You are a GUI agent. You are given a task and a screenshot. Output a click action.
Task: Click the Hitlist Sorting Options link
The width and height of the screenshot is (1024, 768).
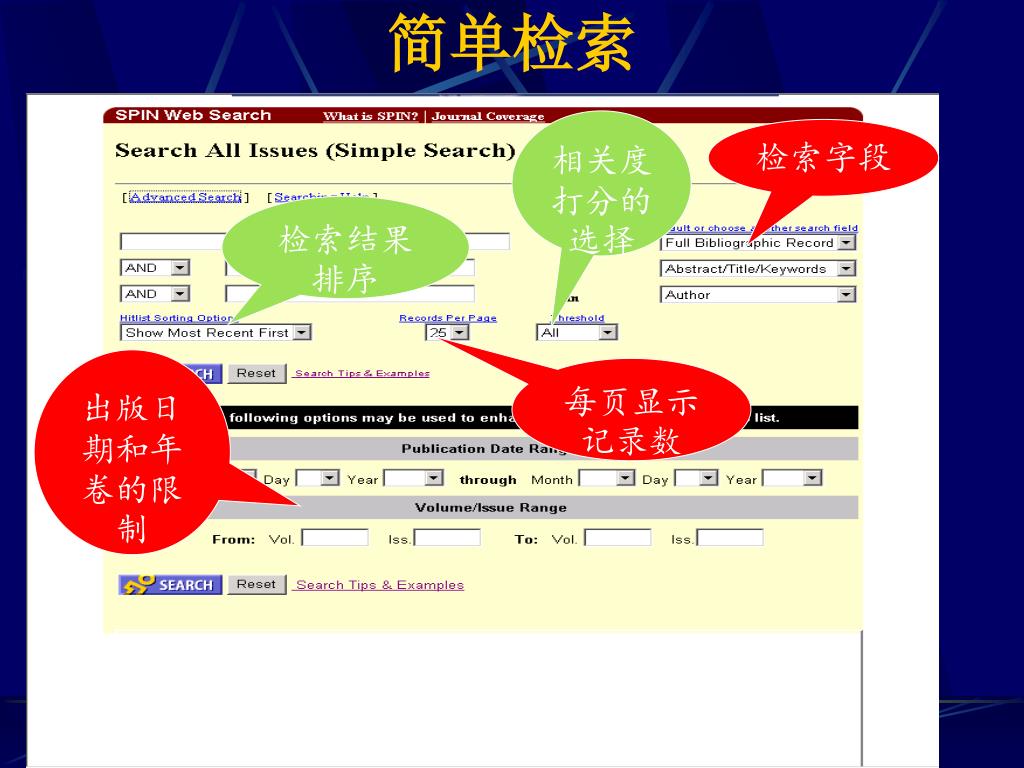[176, 318]
